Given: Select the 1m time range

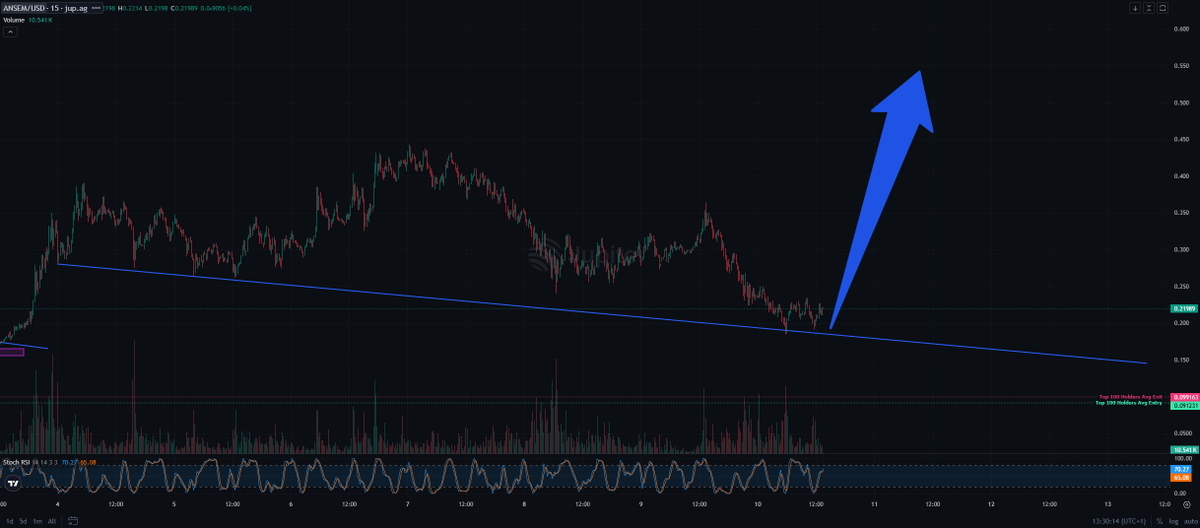Looking at the screenshot, I should 37,521.
